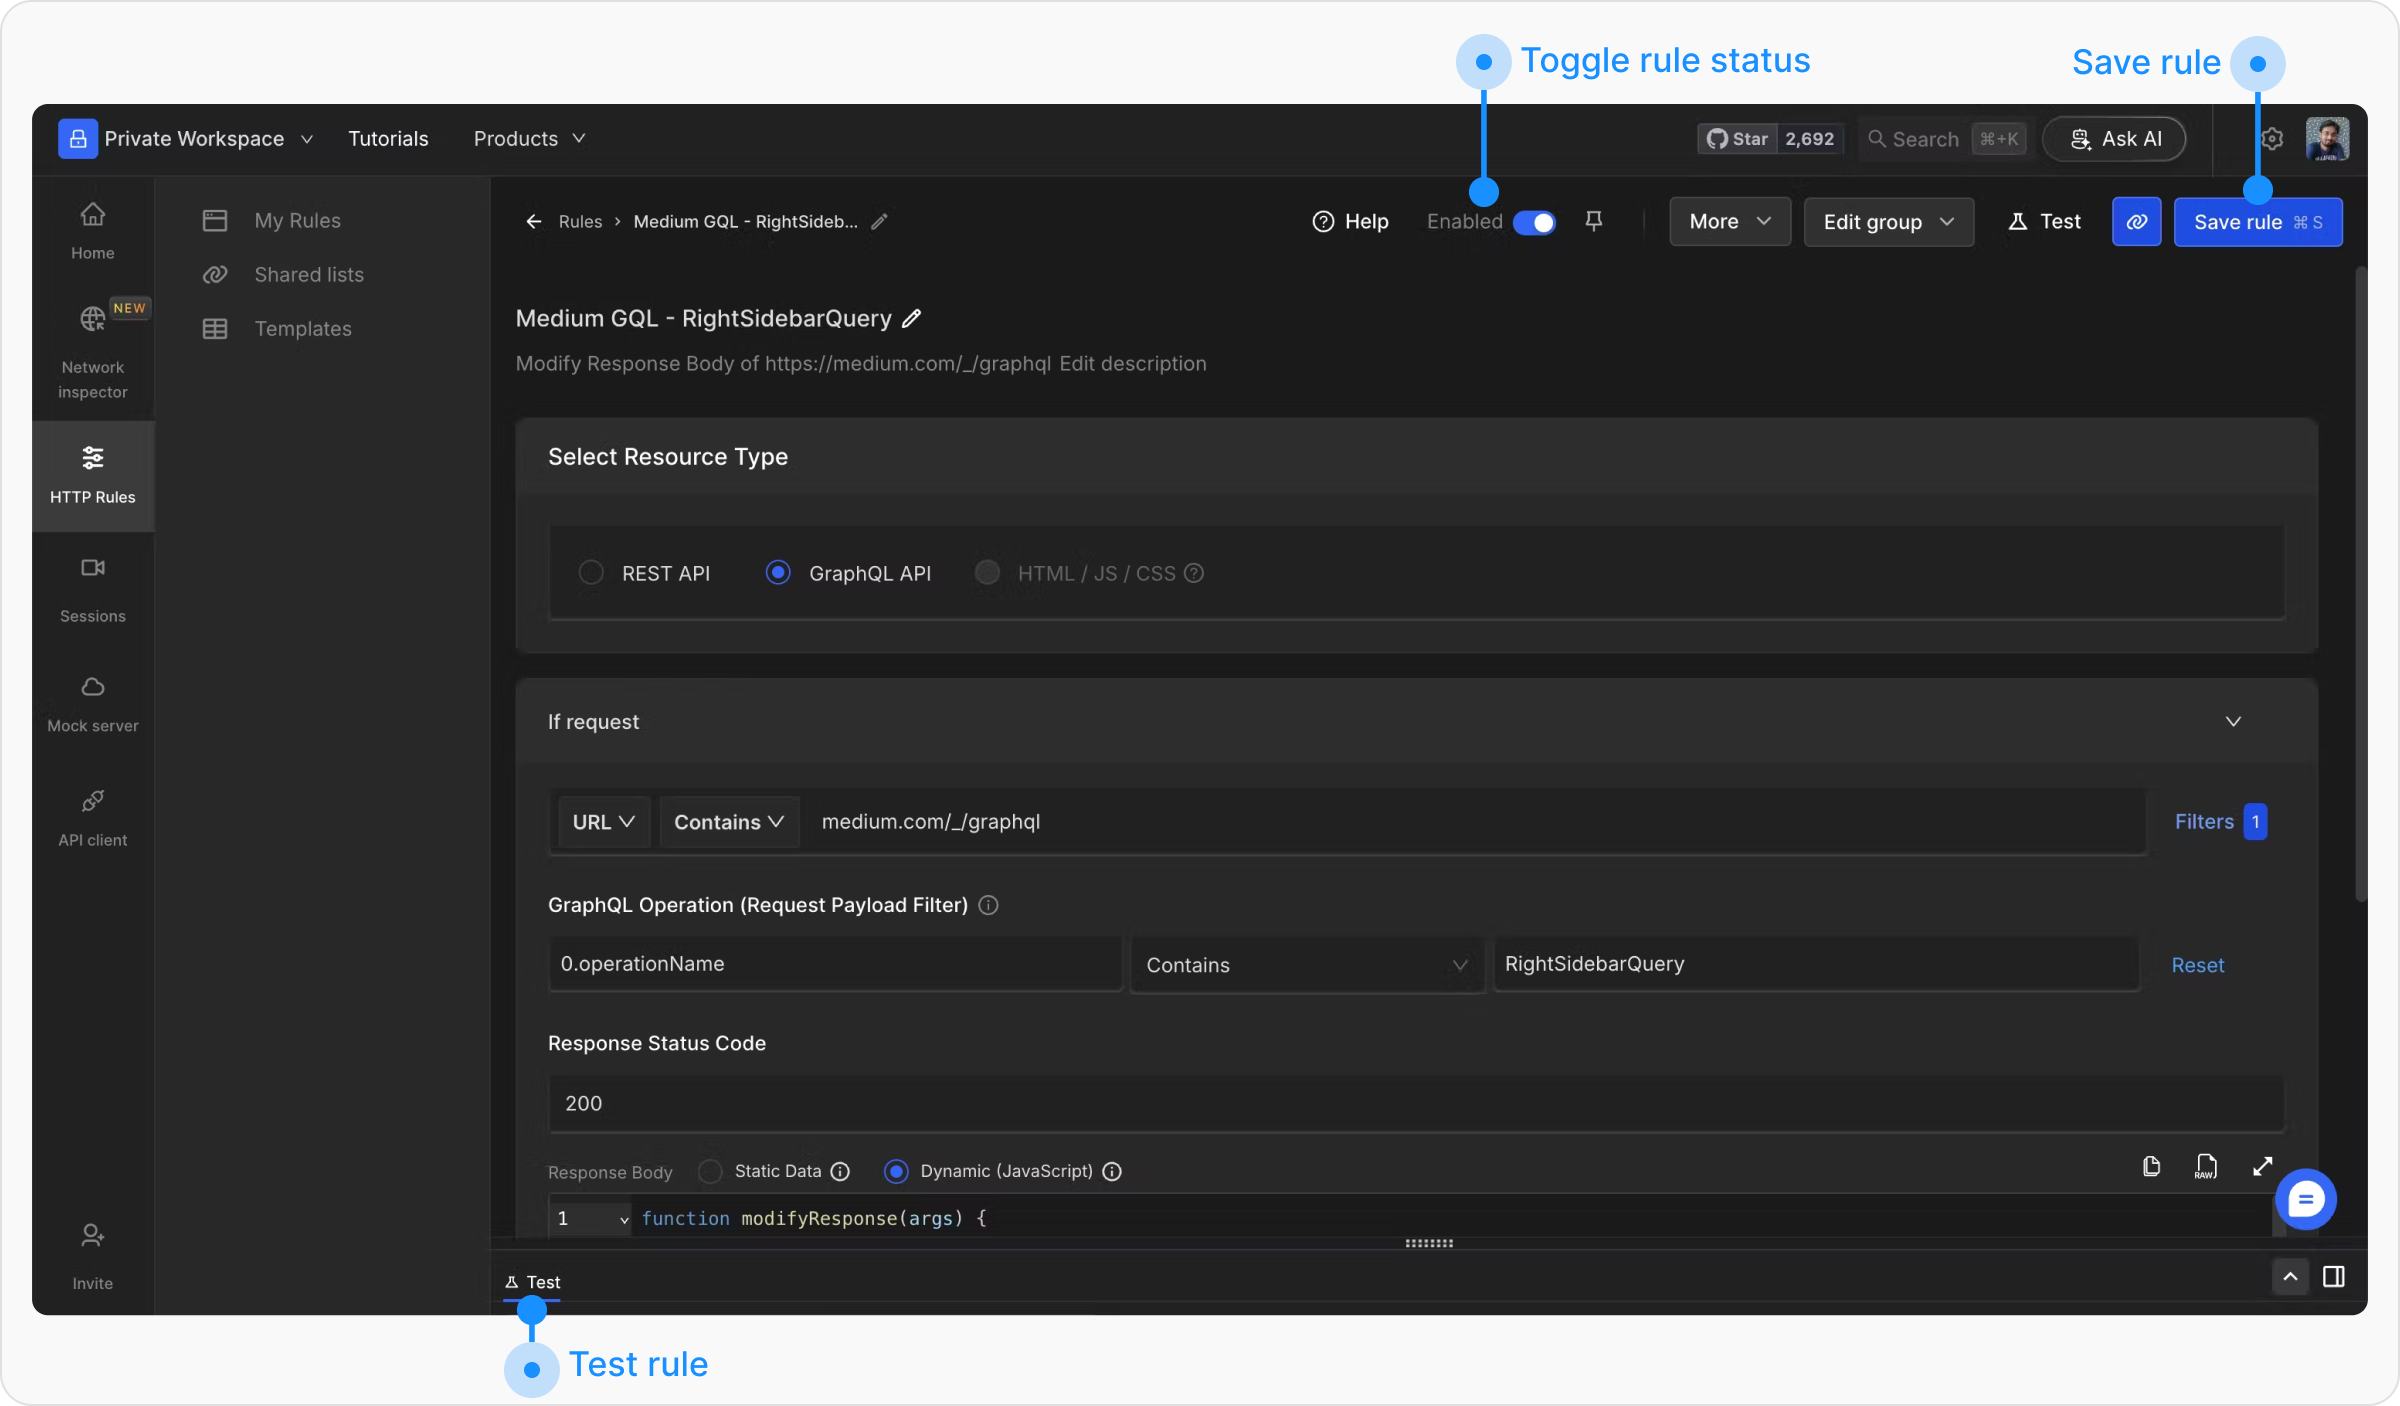Click the share link icon button

[2136, 222]
